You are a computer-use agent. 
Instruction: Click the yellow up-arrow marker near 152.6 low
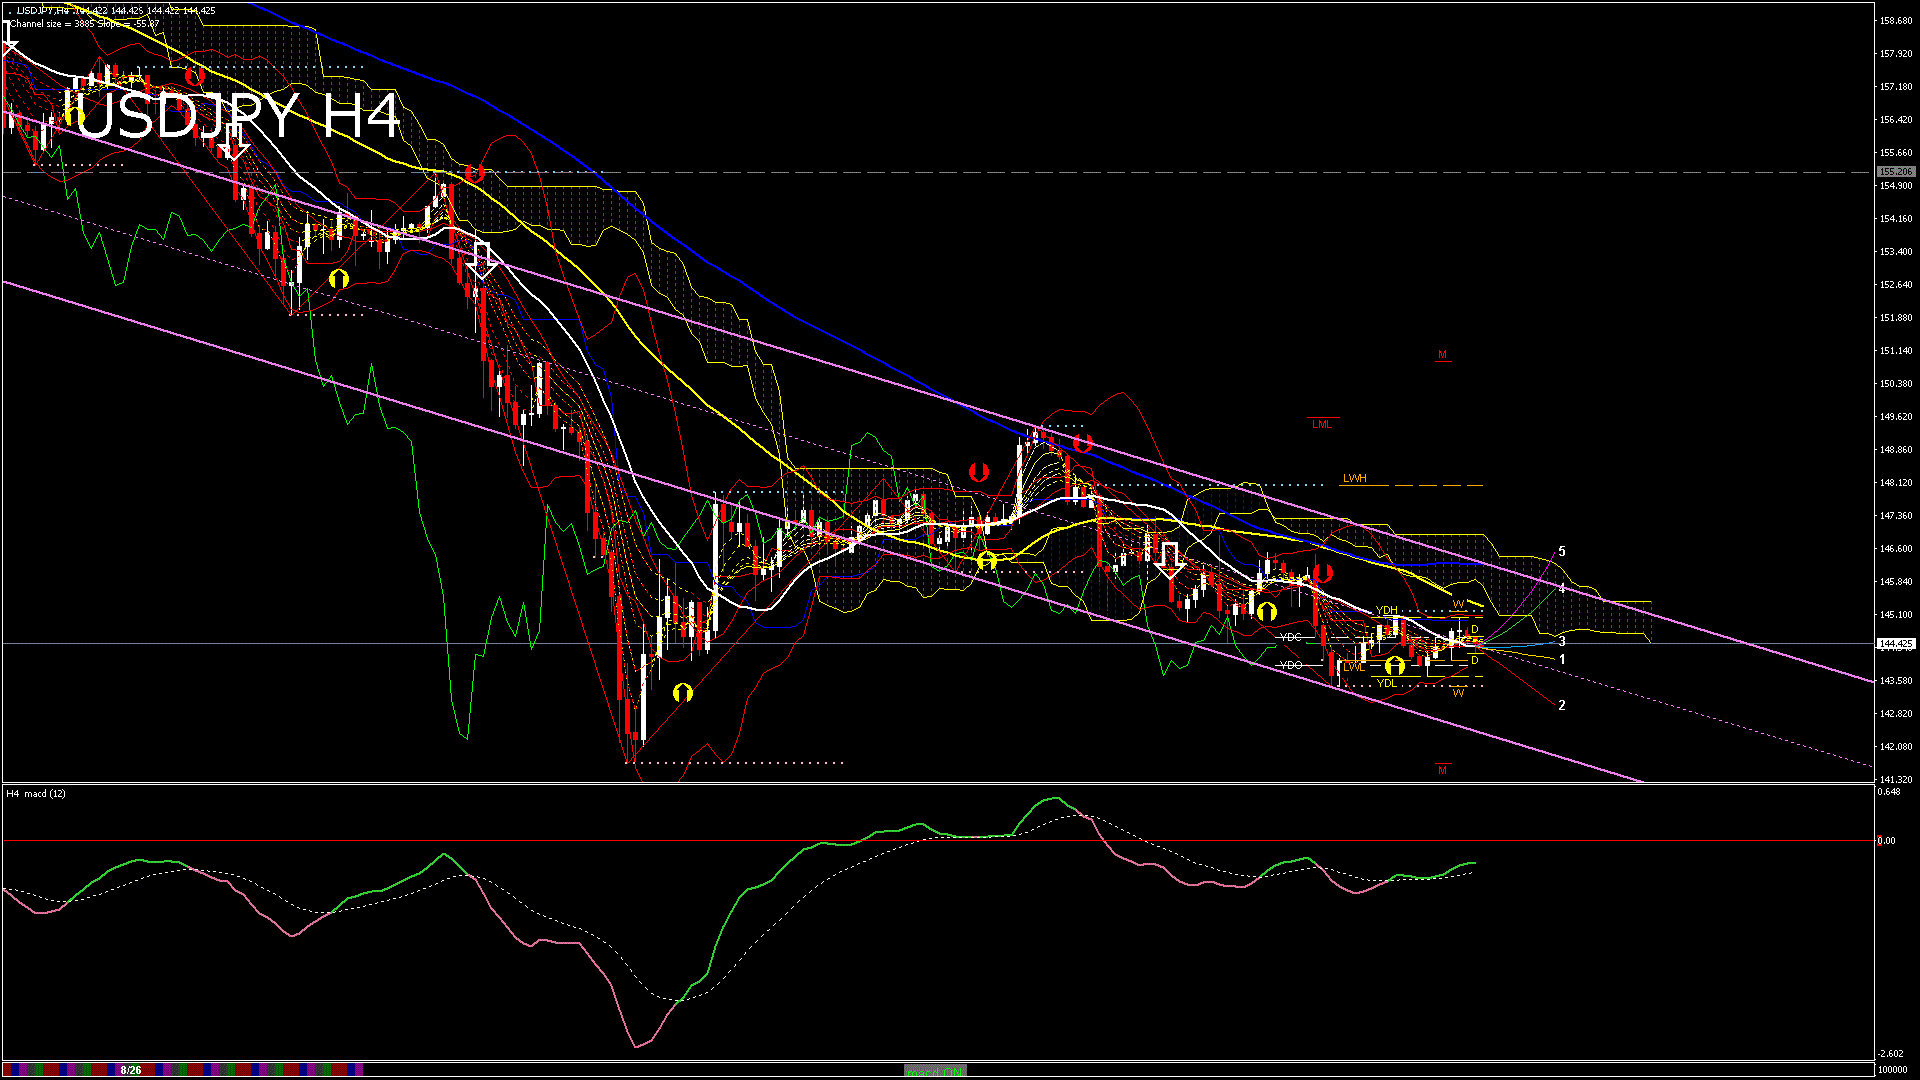339,279
